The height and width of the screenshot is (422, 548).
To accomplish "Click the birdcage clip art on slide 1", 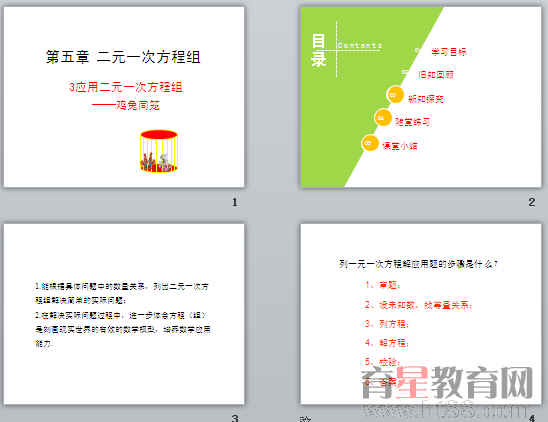I will (159, 151).
